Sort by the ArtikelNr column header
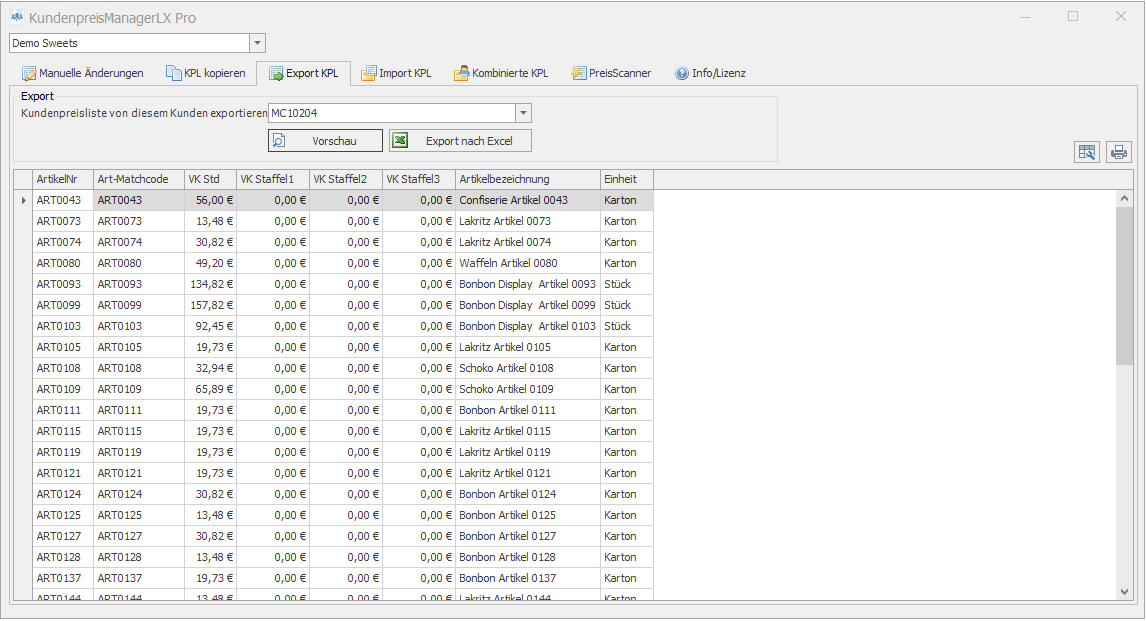The height and width of the screenshot is (621, 1146). pyautogui.click(x=62, y=179)
